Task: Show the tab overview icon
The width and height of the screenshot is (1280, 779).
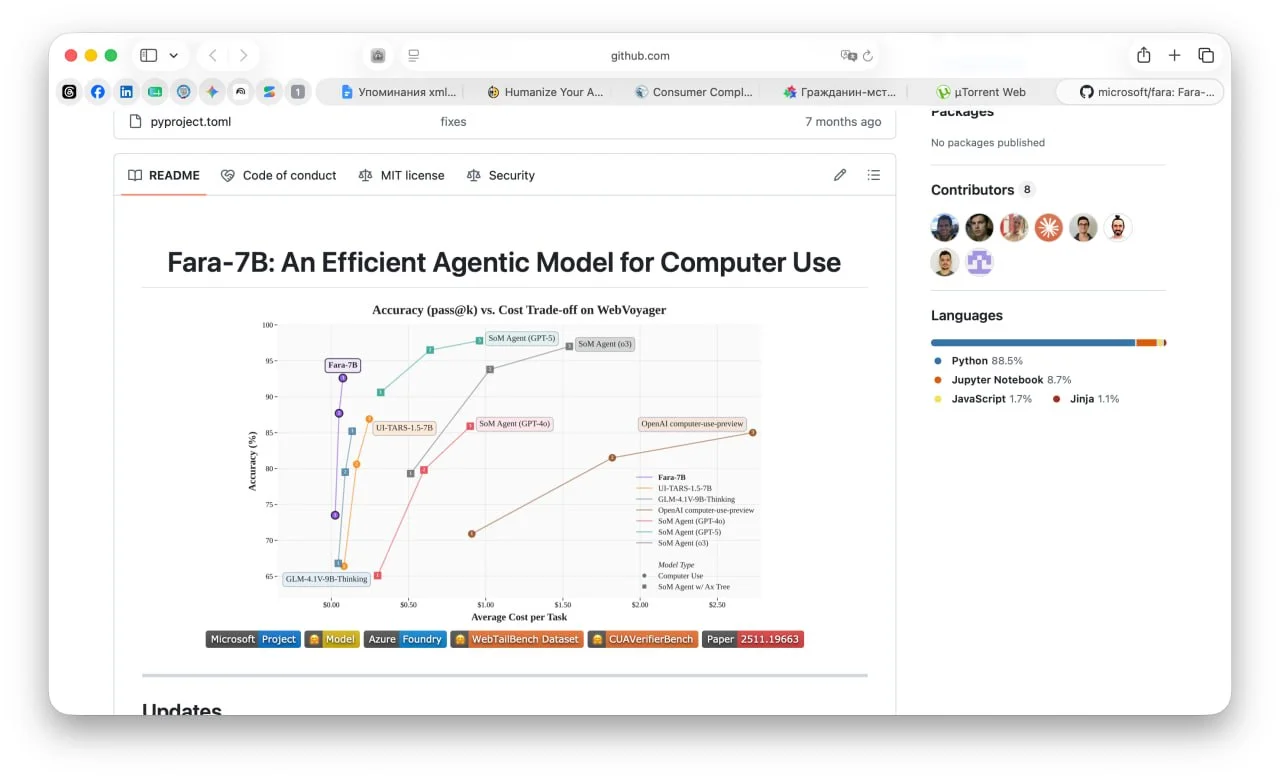Action: (1206, 55)
